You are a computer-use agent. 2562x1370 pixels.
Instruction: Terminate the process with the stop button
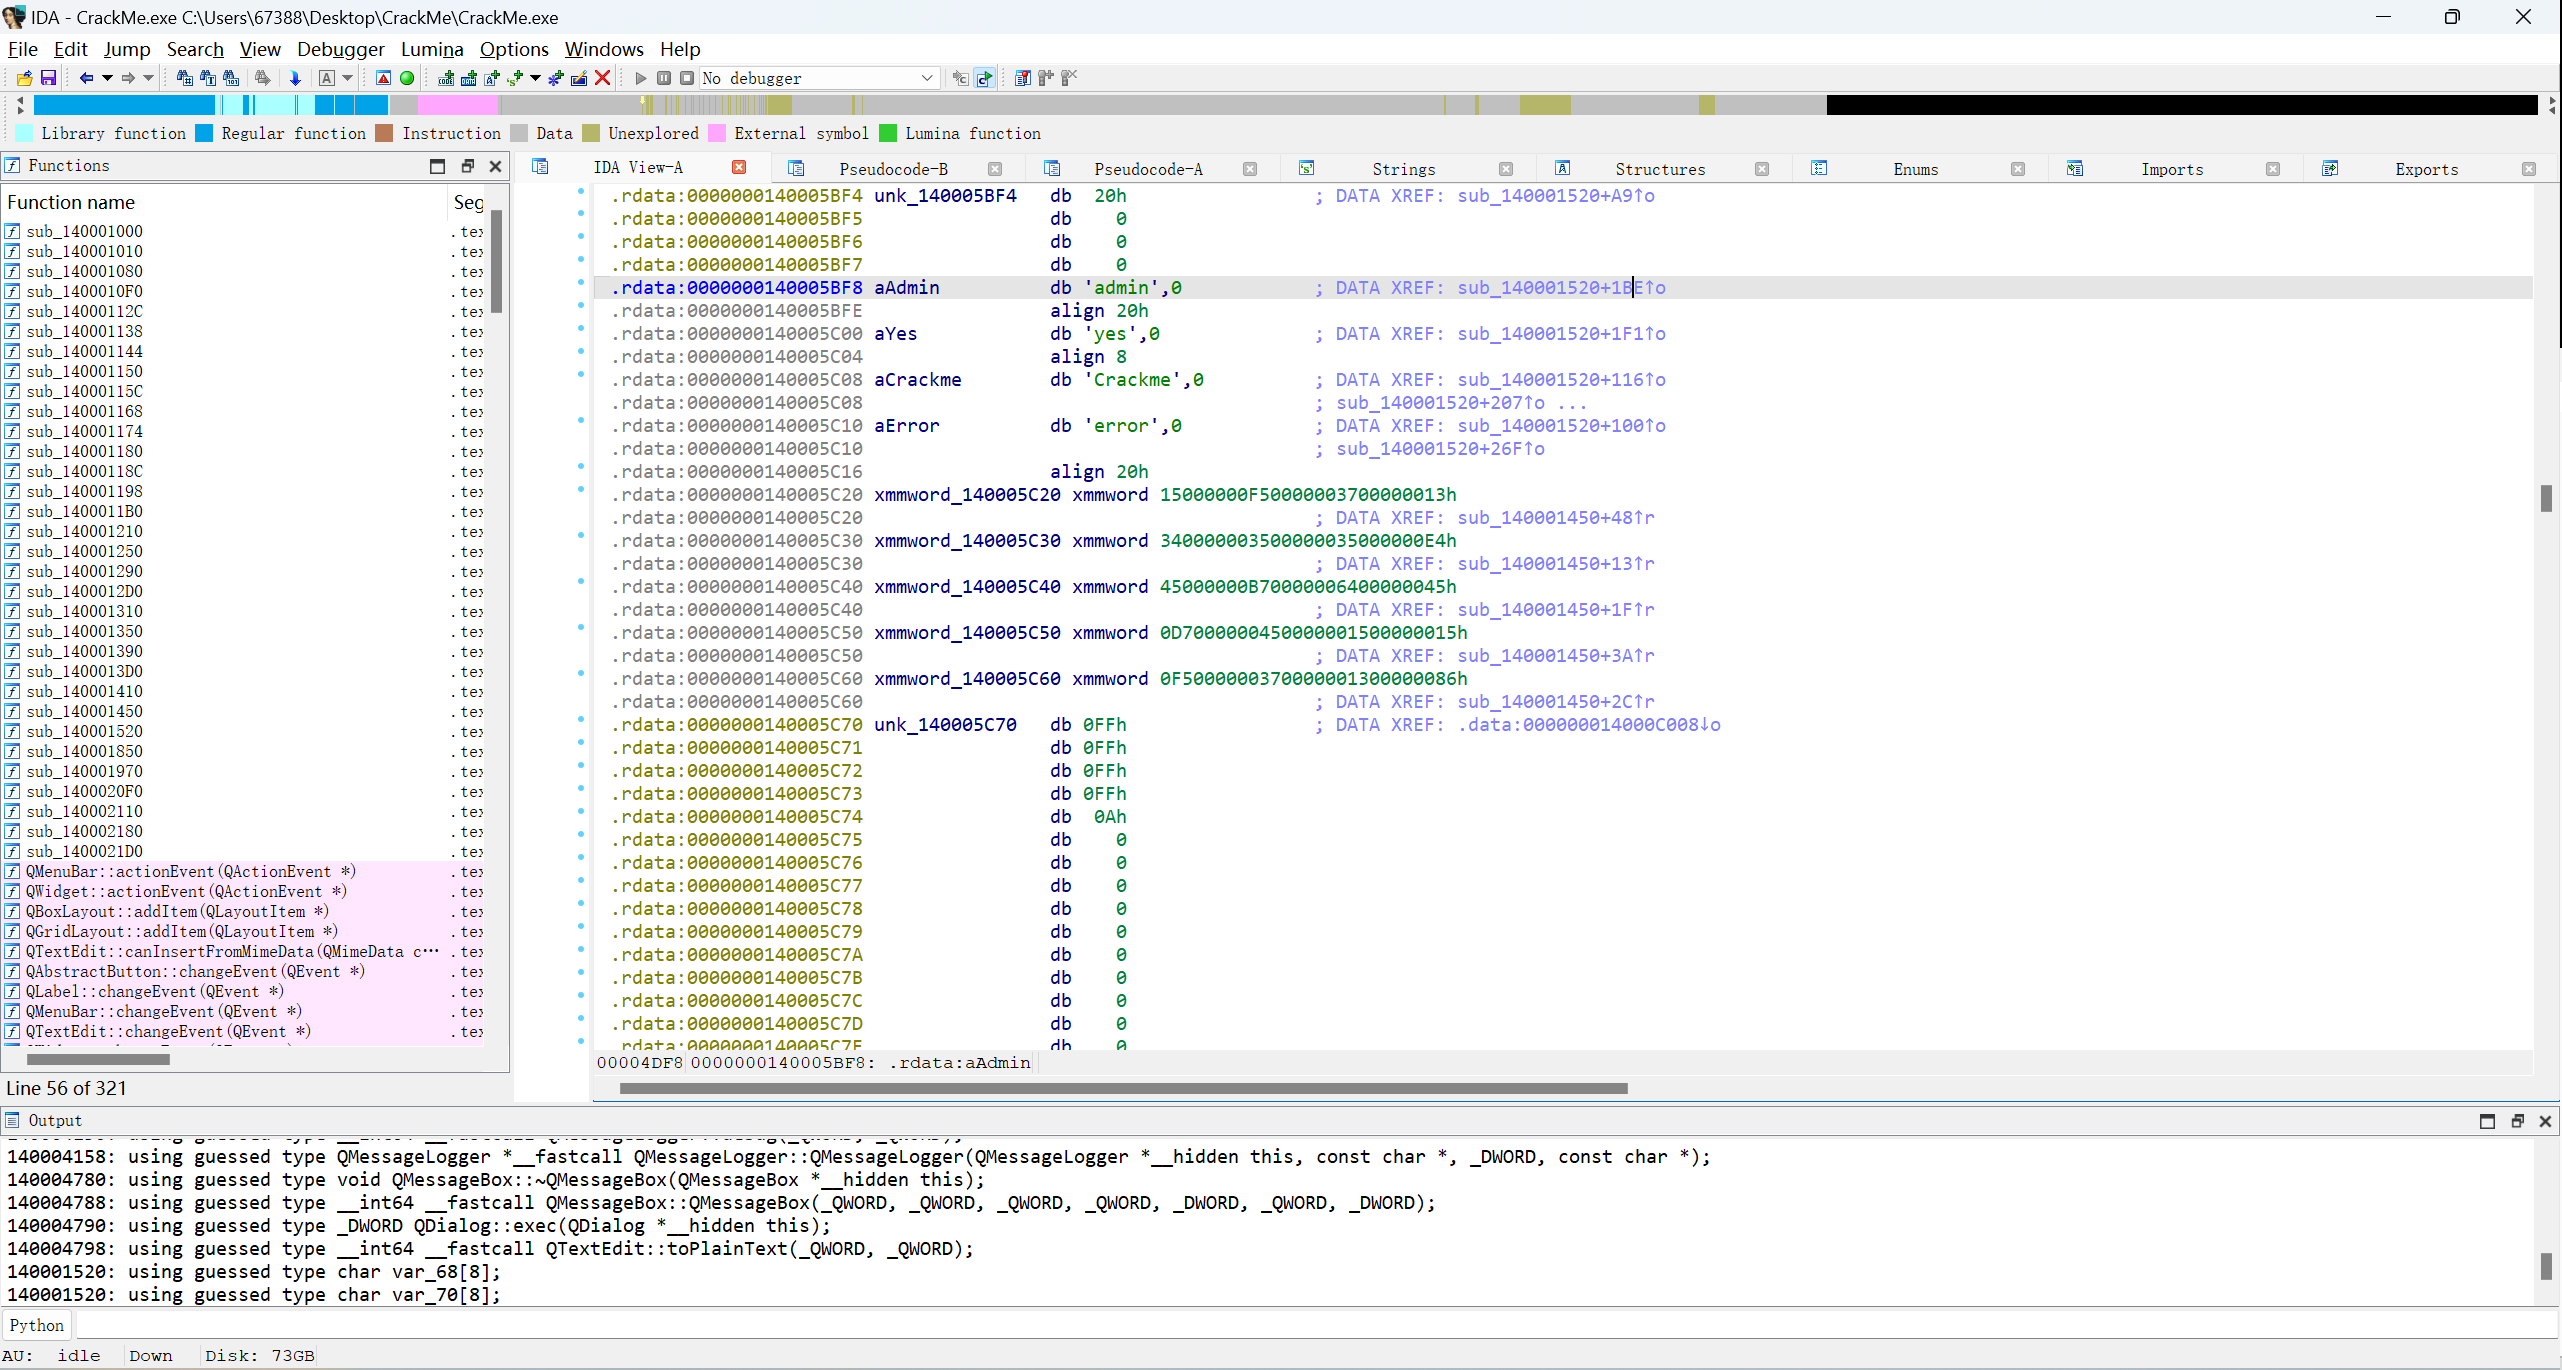click(x=687, y=78)
